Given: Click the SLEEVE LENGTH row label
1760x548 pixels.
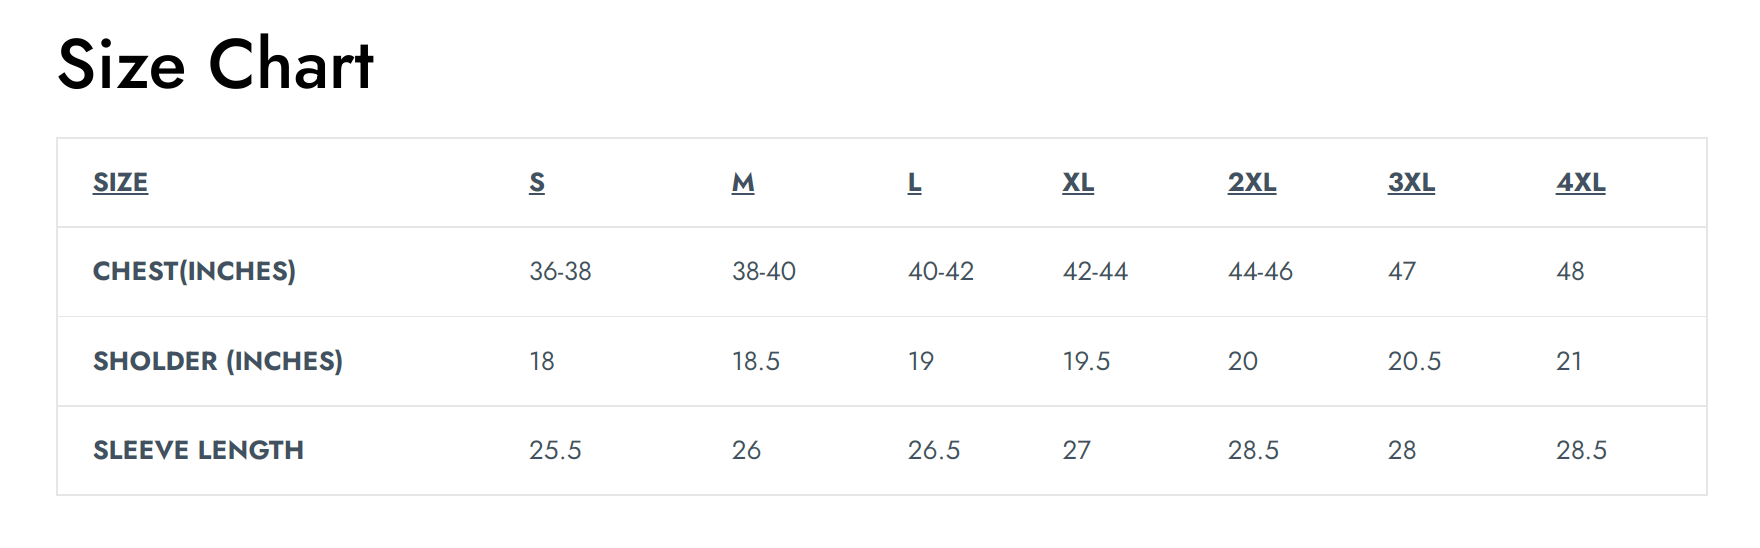Looking at the screenshot, I should [198, 450].
